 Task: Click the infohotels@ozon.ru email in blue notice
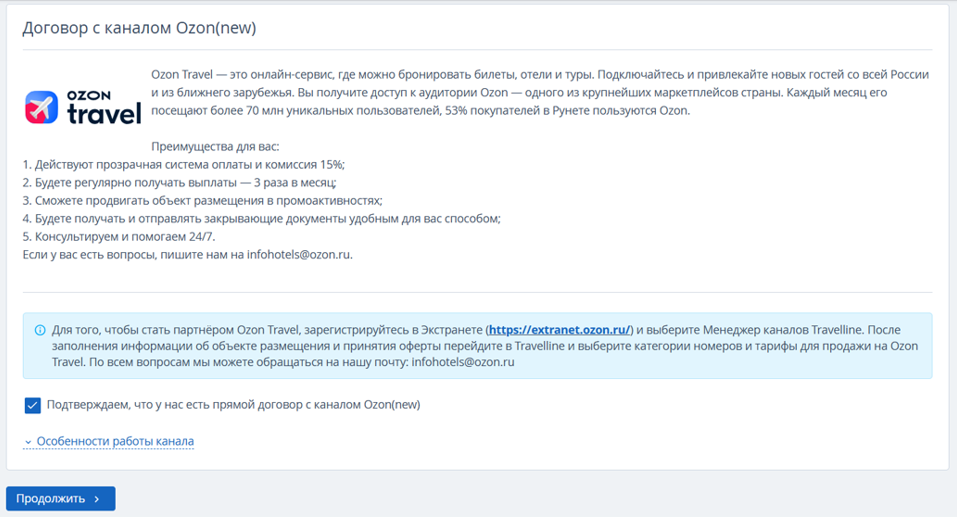point(463,362)
